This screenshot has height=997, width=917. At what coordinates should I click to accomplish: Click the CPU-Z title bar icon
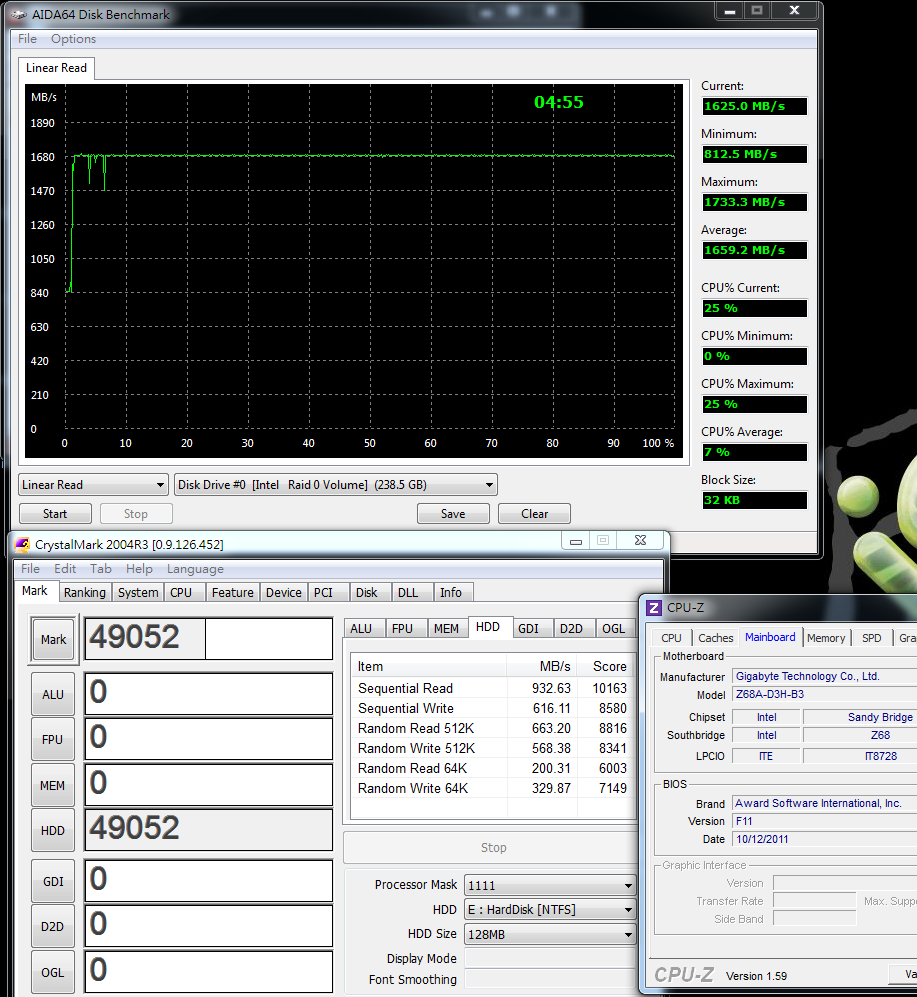pos(654,608)
